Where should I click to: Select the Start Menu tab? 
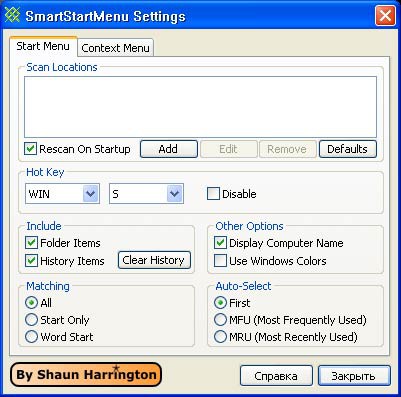(x=43, y=46)
